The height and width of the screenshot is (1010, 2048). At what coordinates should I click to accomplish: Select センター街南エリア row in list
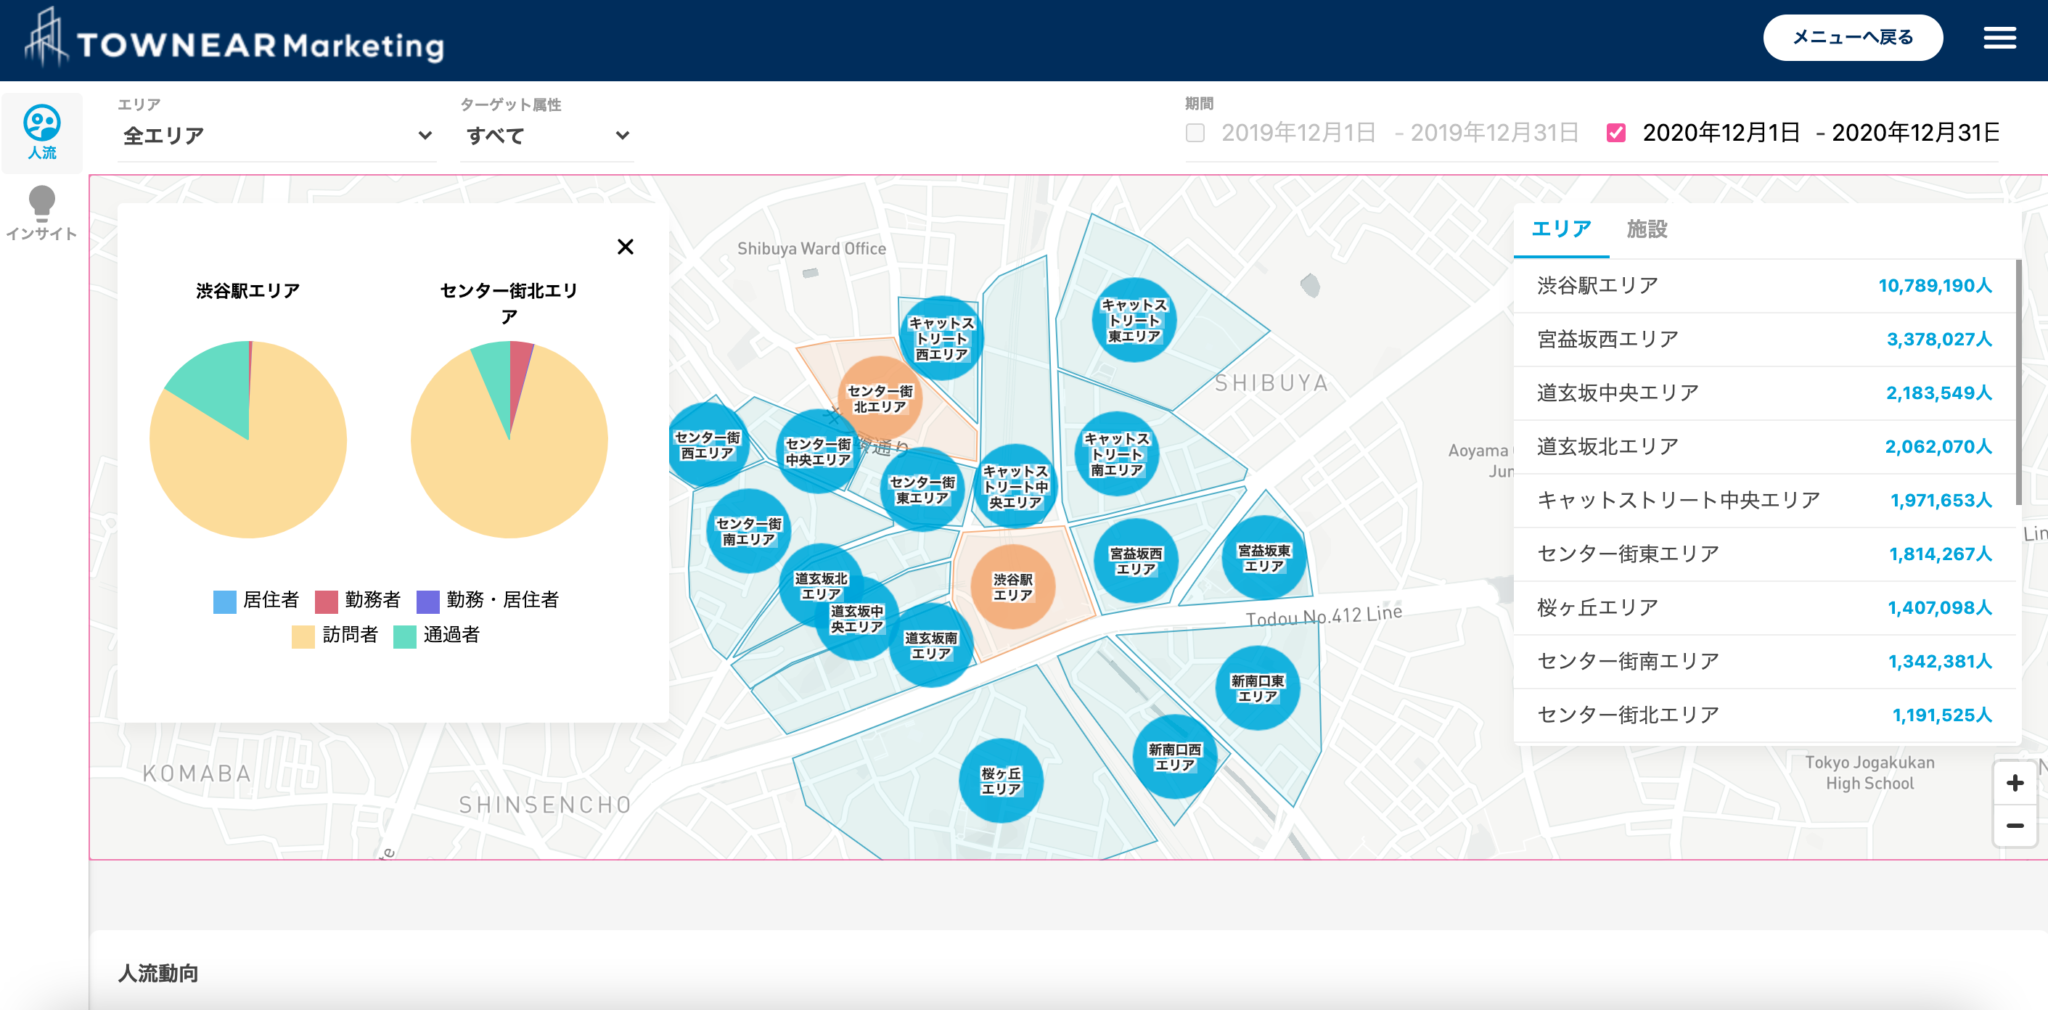pos(1765,662)
